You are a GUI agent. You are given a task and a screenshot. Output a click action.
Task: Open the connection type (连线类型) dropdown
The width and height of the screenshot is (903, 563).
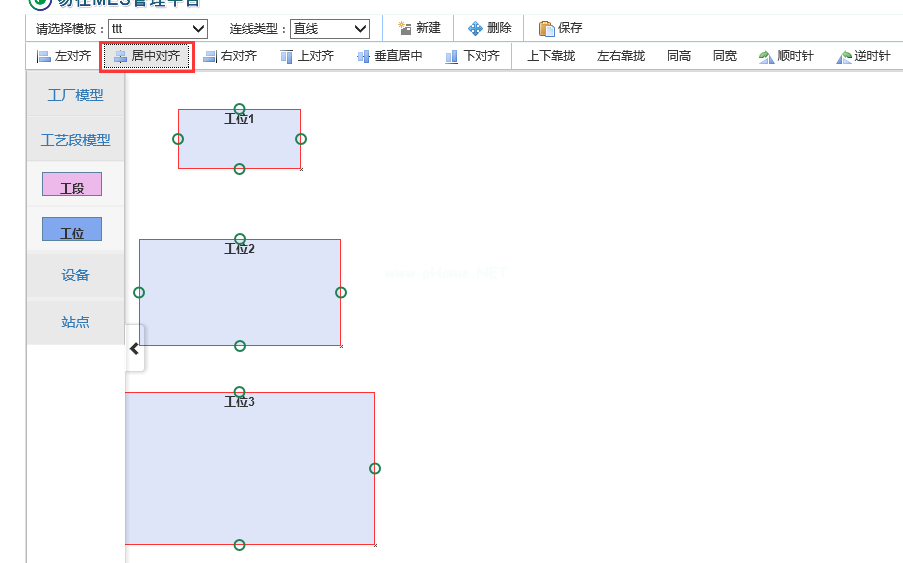330,29
